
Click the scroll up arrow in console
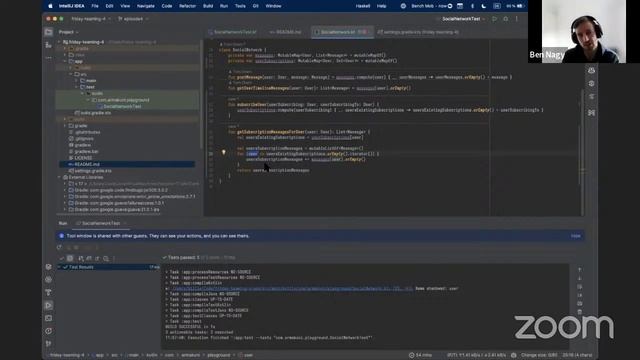pyautogui.click(x=580, y=270)
